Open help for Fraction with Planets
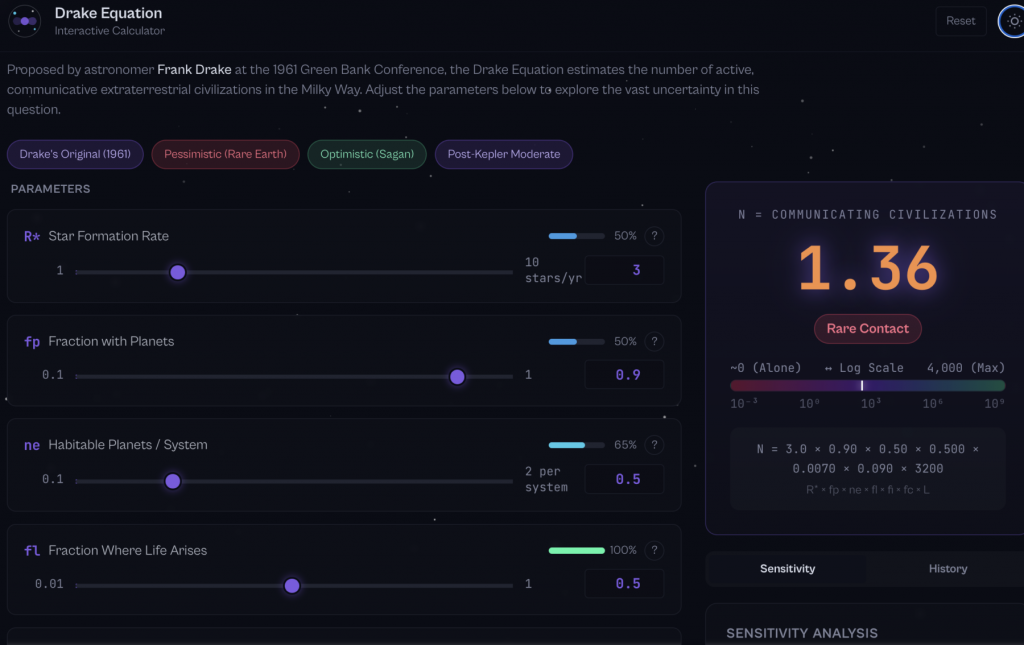 pos(654,341)
